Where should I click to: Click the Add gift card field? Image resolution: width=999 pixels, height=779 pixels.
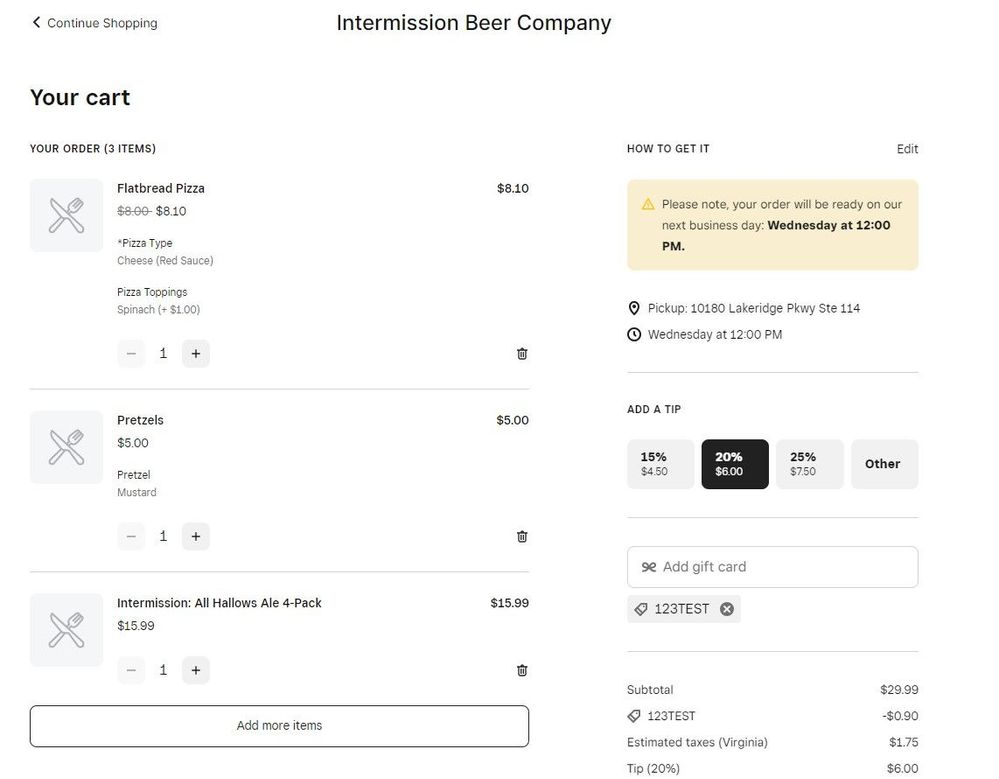coord(772,567)
